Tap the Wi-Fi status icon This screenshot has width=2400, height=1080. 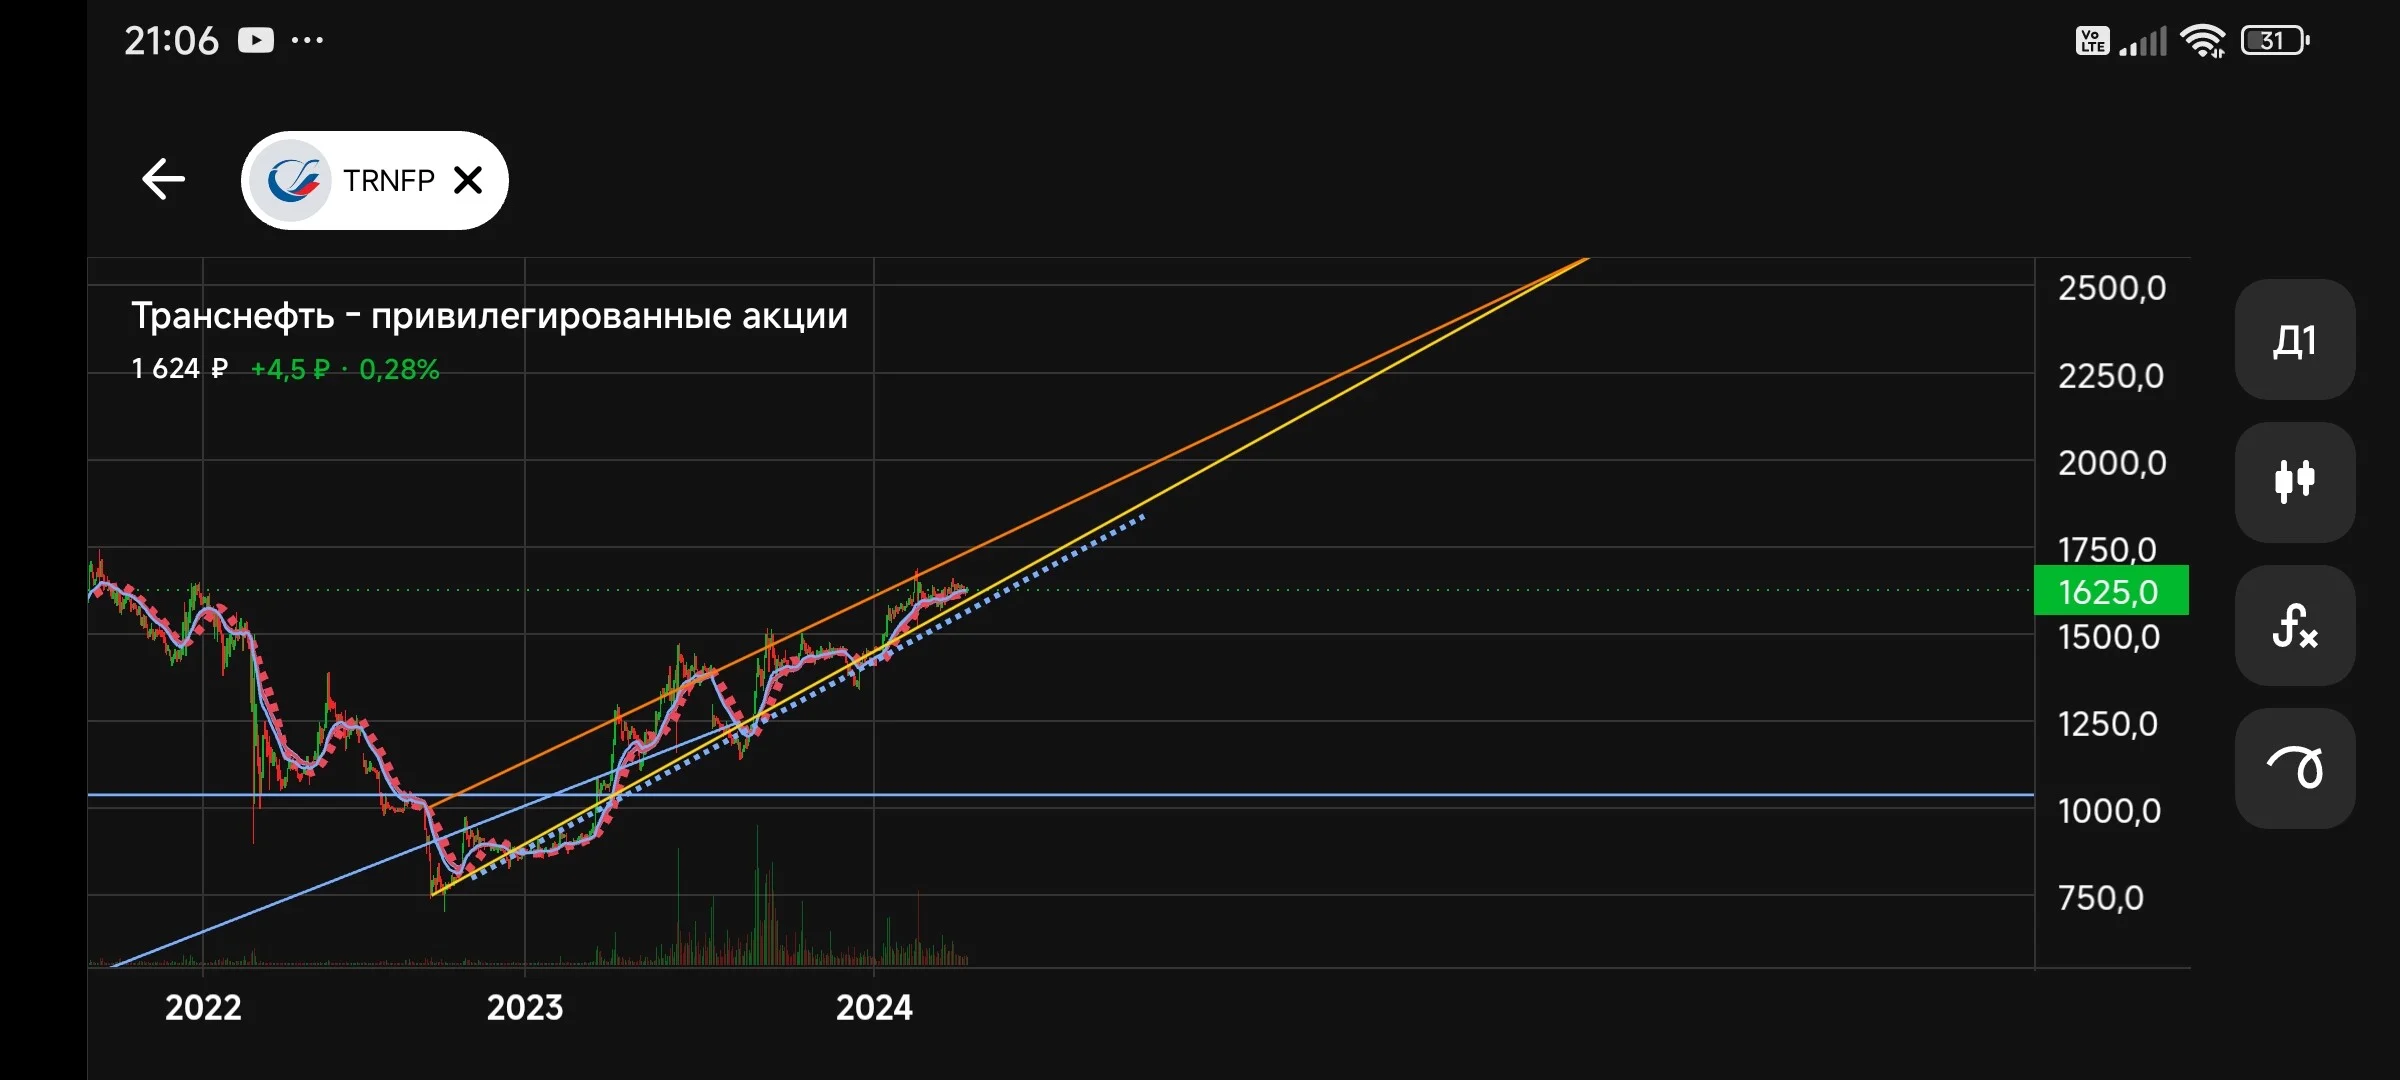pos(2203,41)
